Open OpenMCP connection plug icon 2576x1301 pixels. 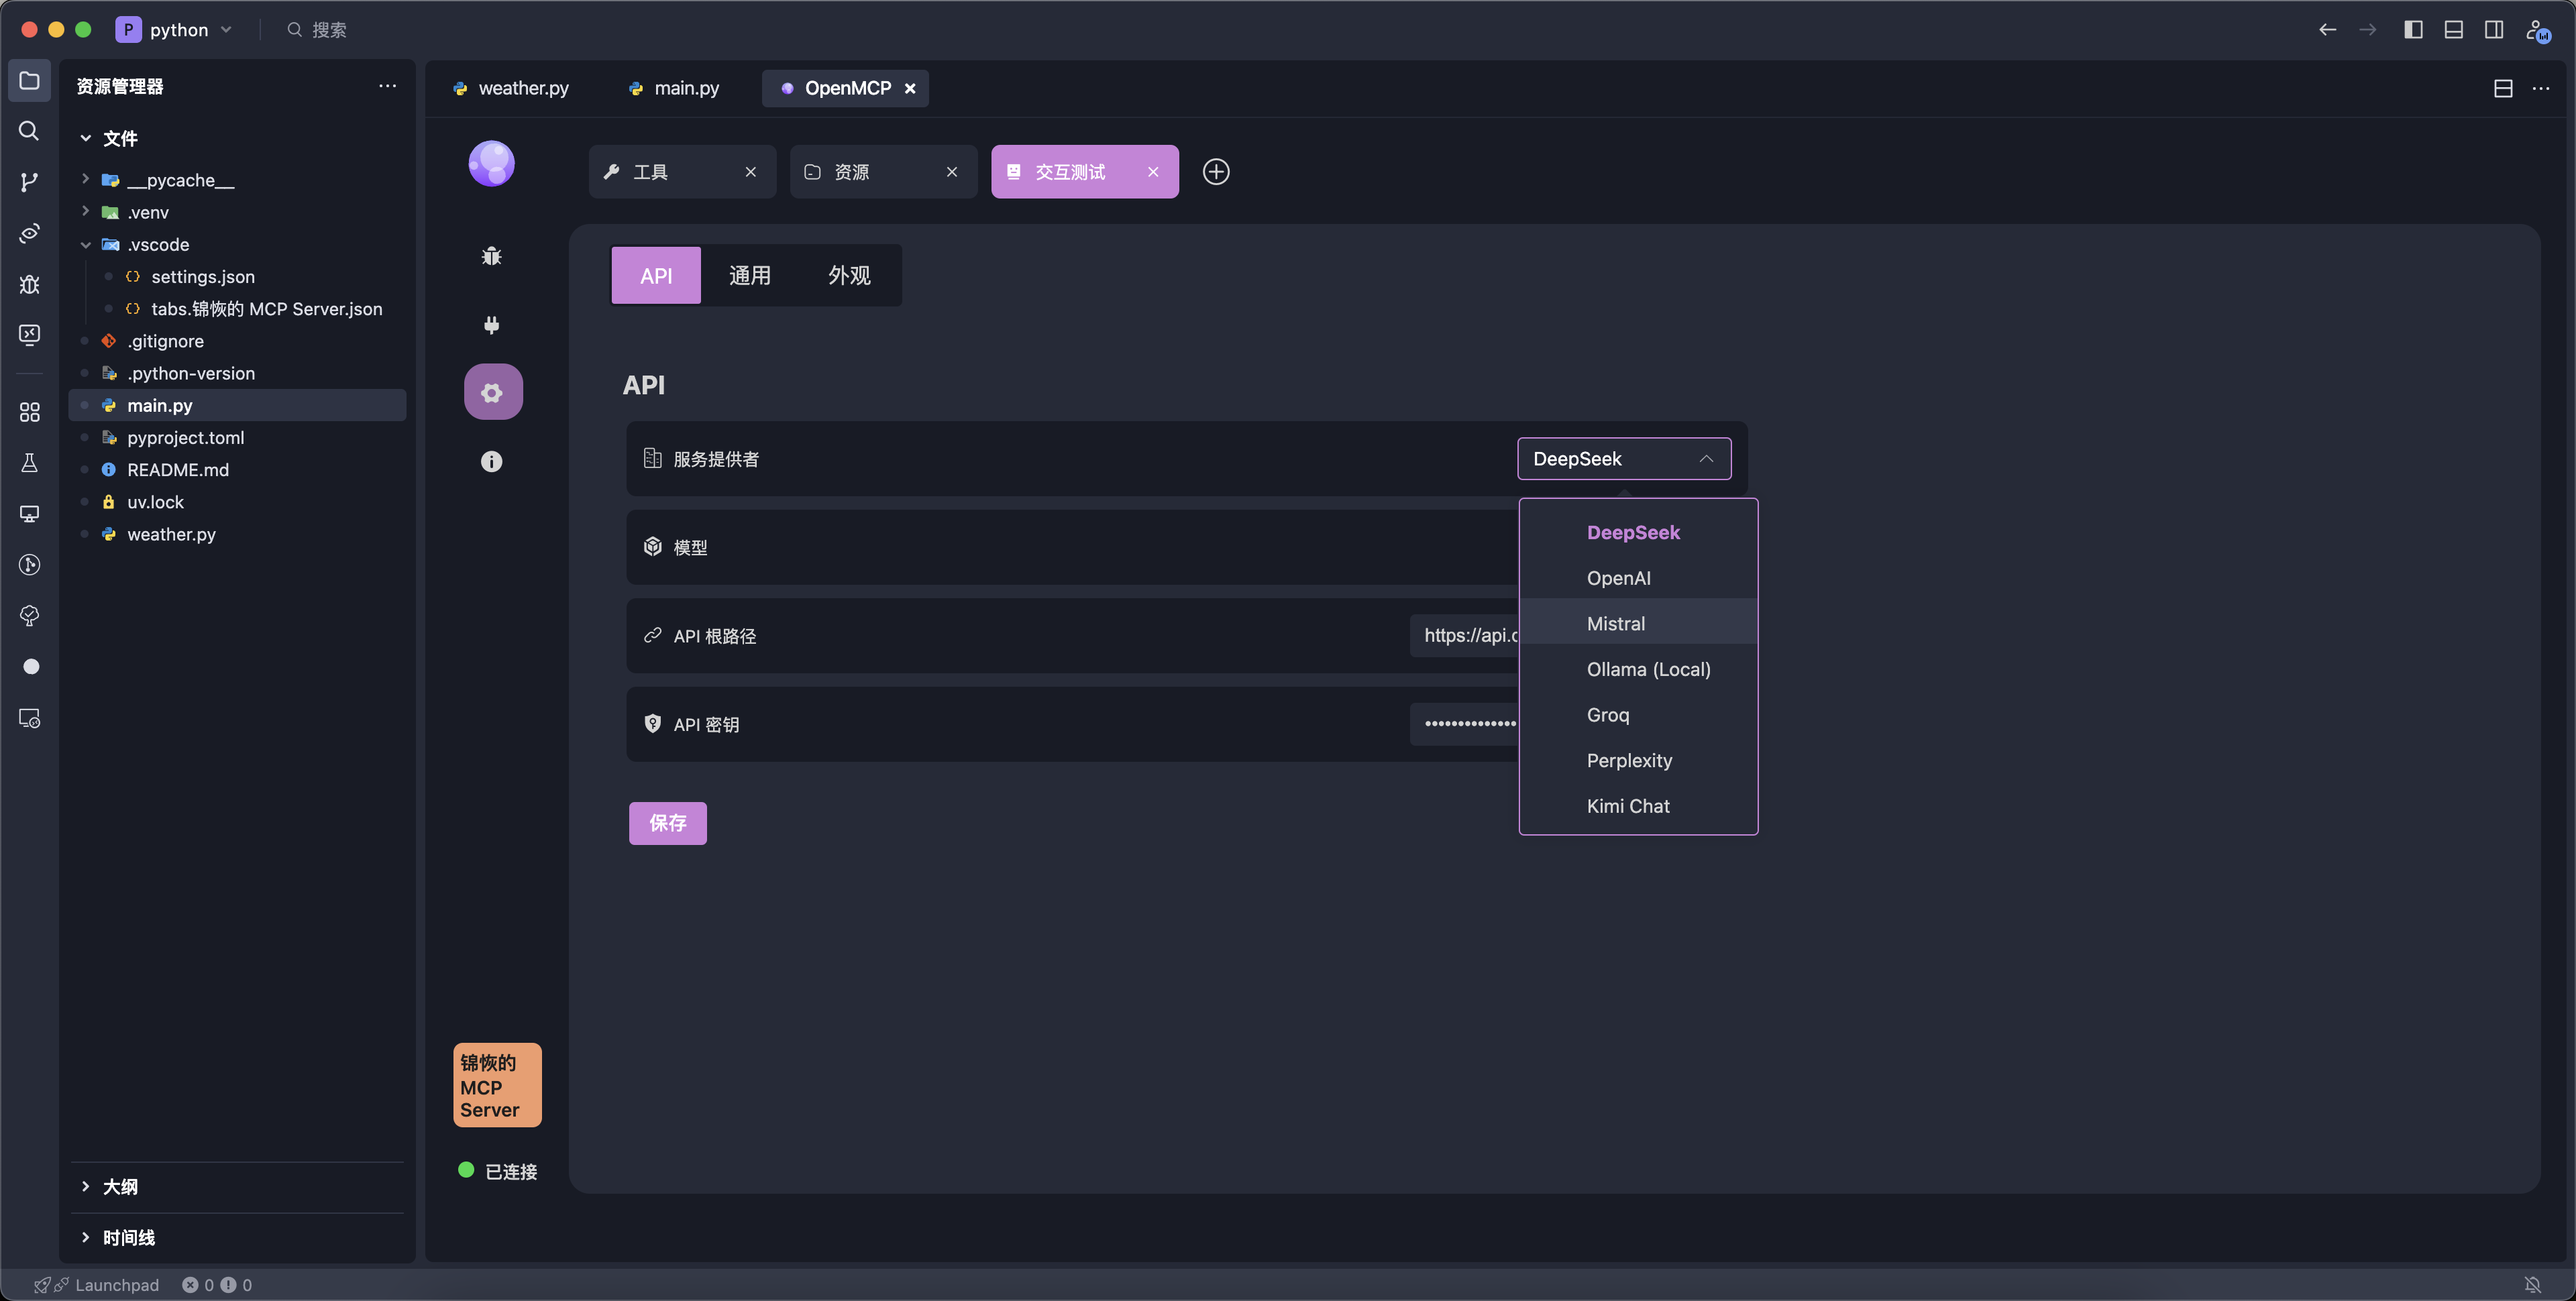tap(491, 324)
